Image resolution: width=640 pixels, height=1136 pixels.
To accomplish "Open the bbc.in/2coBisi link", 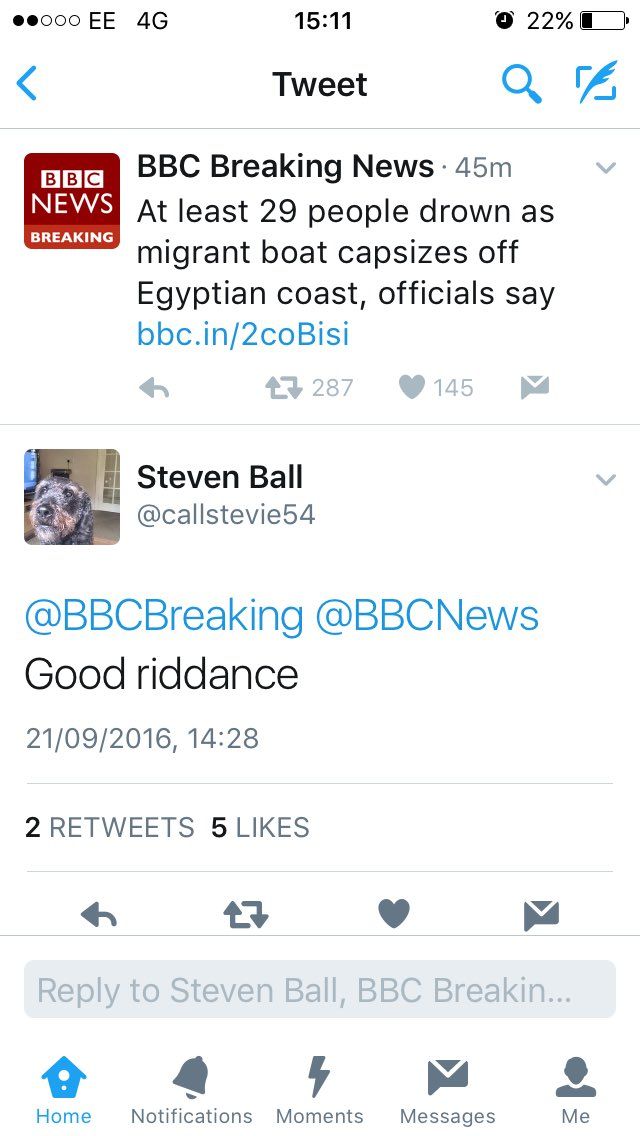I will click(243, 335).
